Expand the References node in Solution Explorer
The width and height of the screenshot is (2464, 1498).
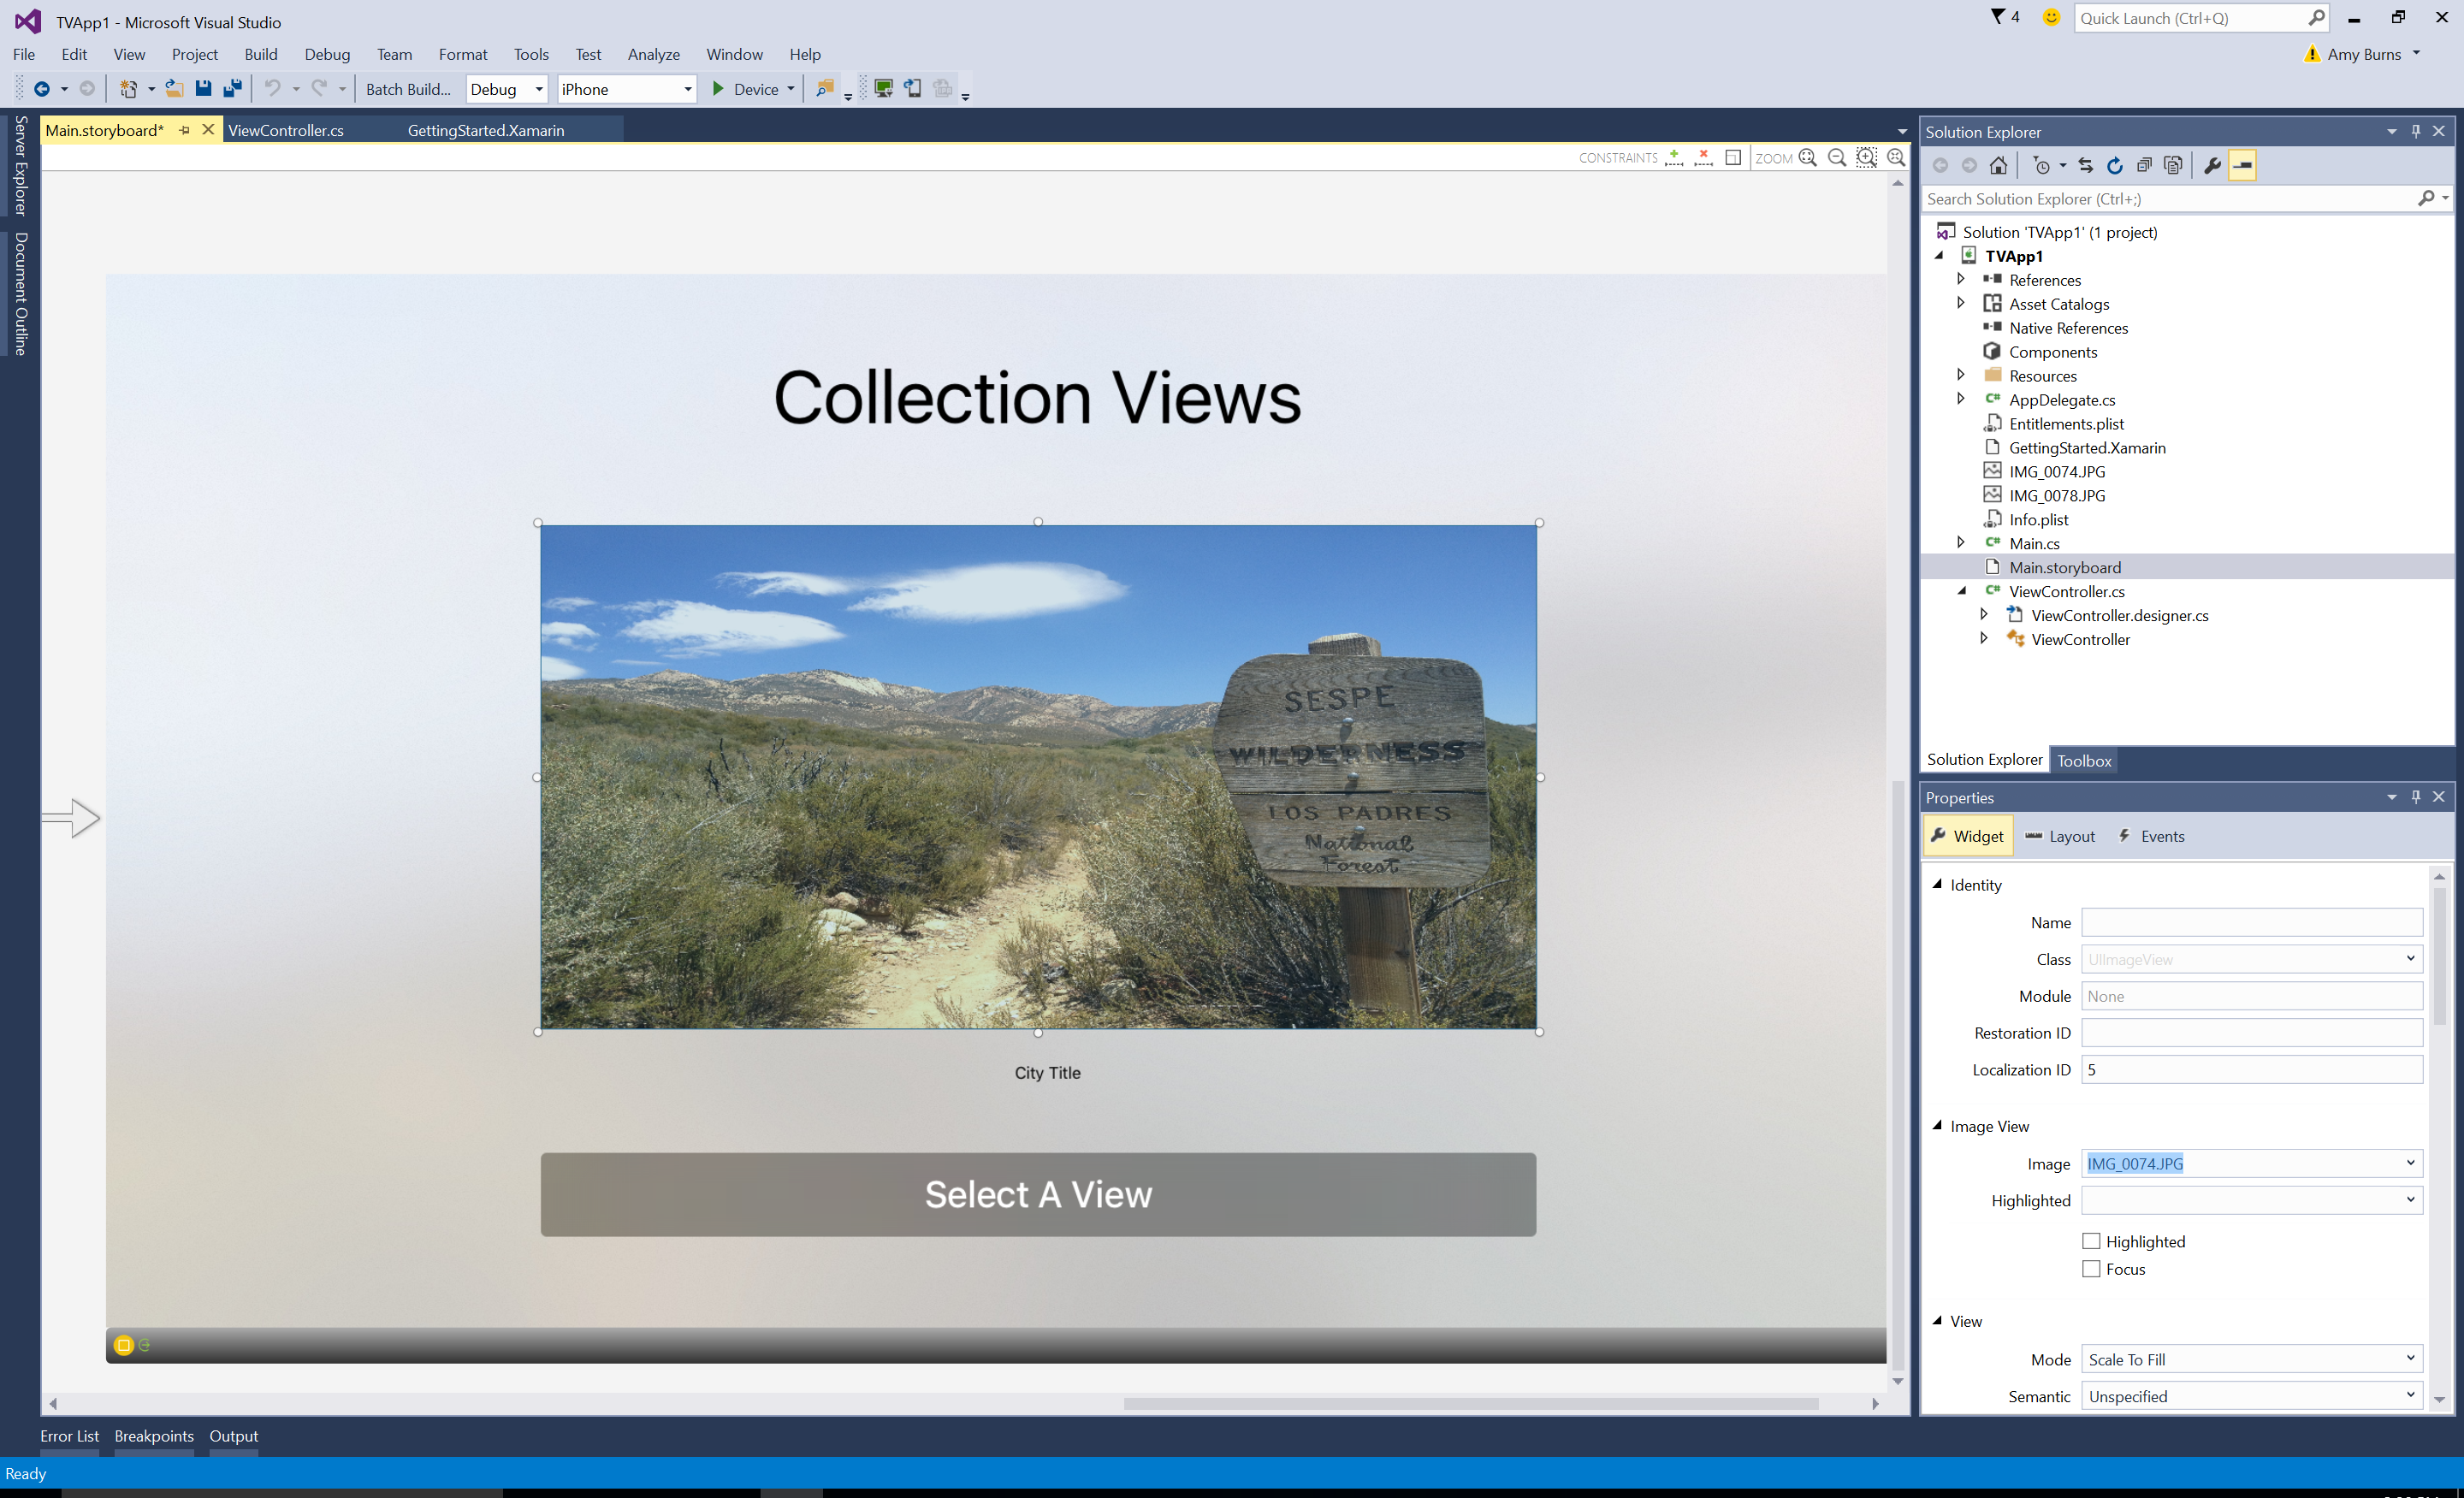[x=1962, y=279]
